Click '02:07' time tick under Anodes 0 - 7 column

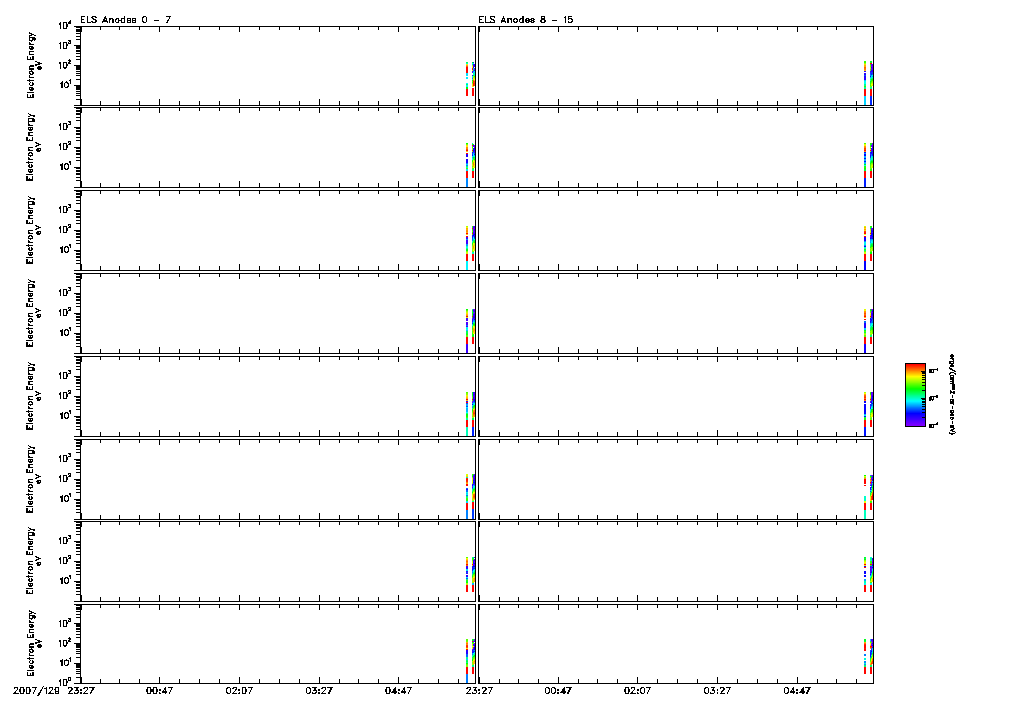(239, 691)
